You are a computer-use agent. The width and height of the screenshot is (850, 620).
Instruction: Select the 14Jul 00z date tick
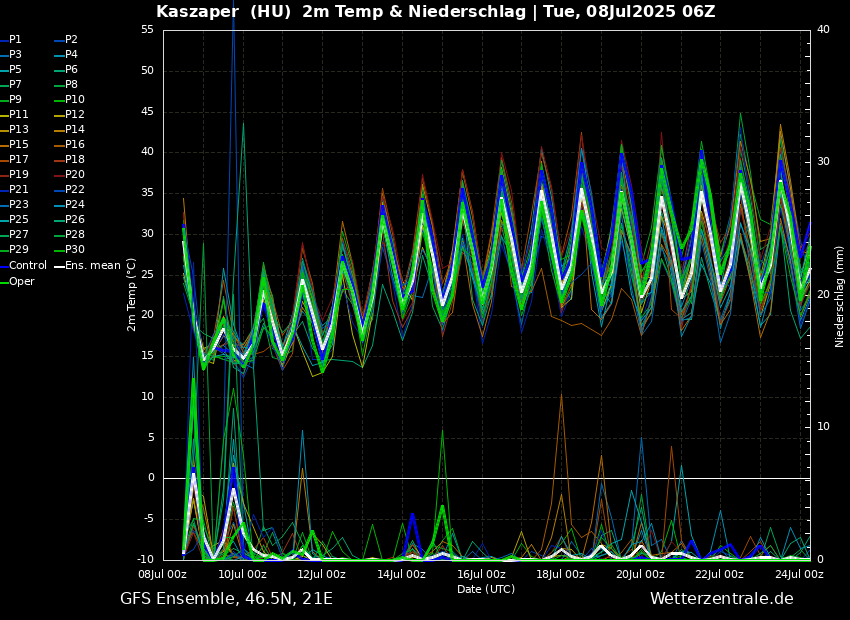coord(401,574)
